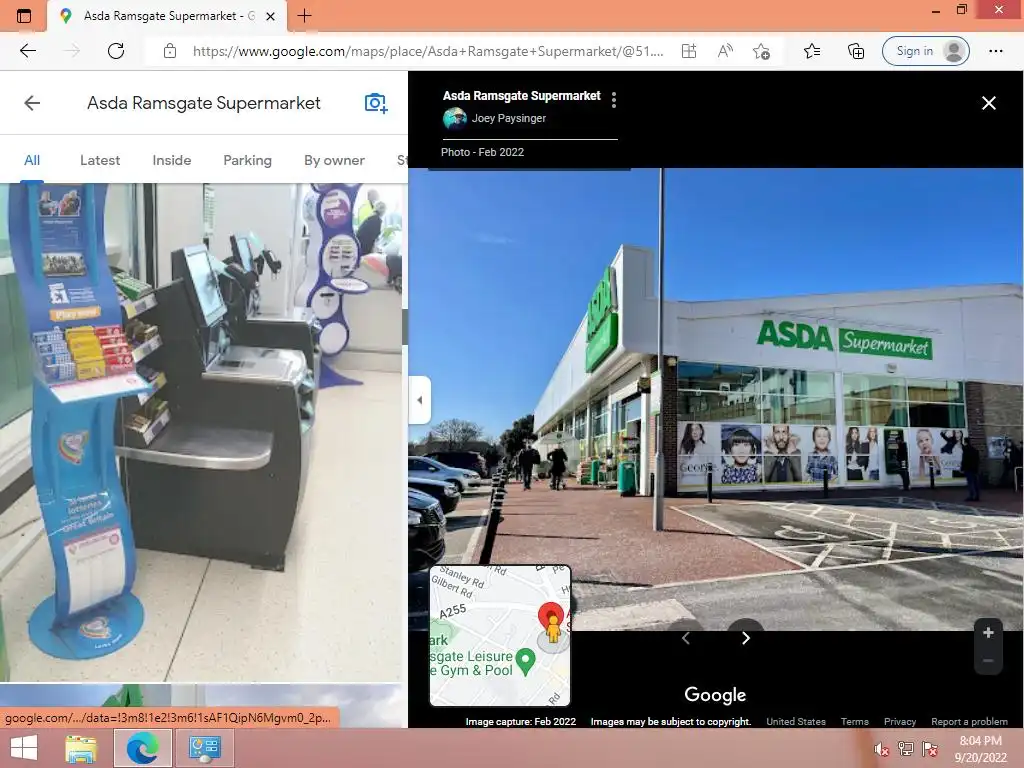The width and height of the screenshot is (1024, 768).
Task: Open Edge tab actions menu icon
Action: click(x=24, y=16)
